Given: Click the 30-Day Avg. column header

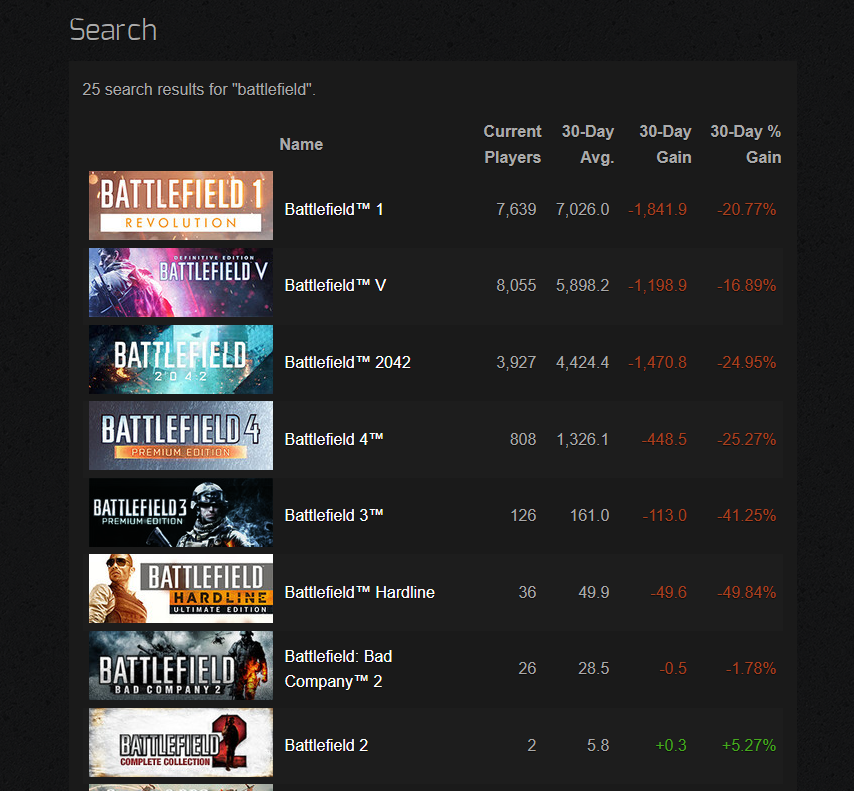Looking at the screenshot, I should [x=588, y=144].
